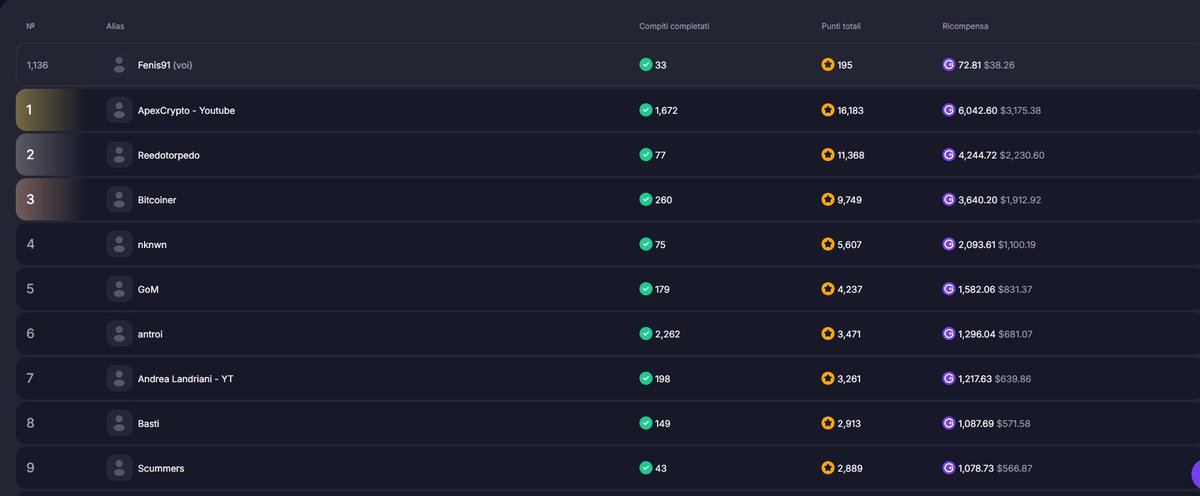Click the star icon next to 195
Viewport: 1200px width, 496px height.
coord(827,65)
